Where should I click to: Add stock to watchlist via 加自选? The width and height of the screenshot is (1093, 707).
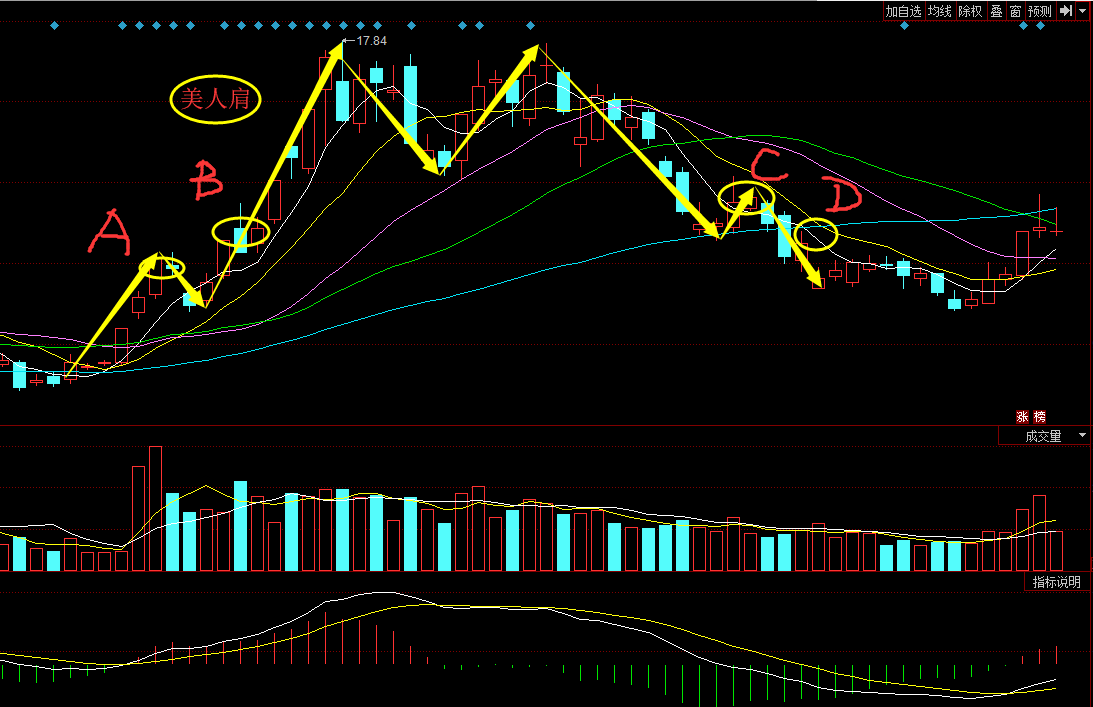click(903, 11)
